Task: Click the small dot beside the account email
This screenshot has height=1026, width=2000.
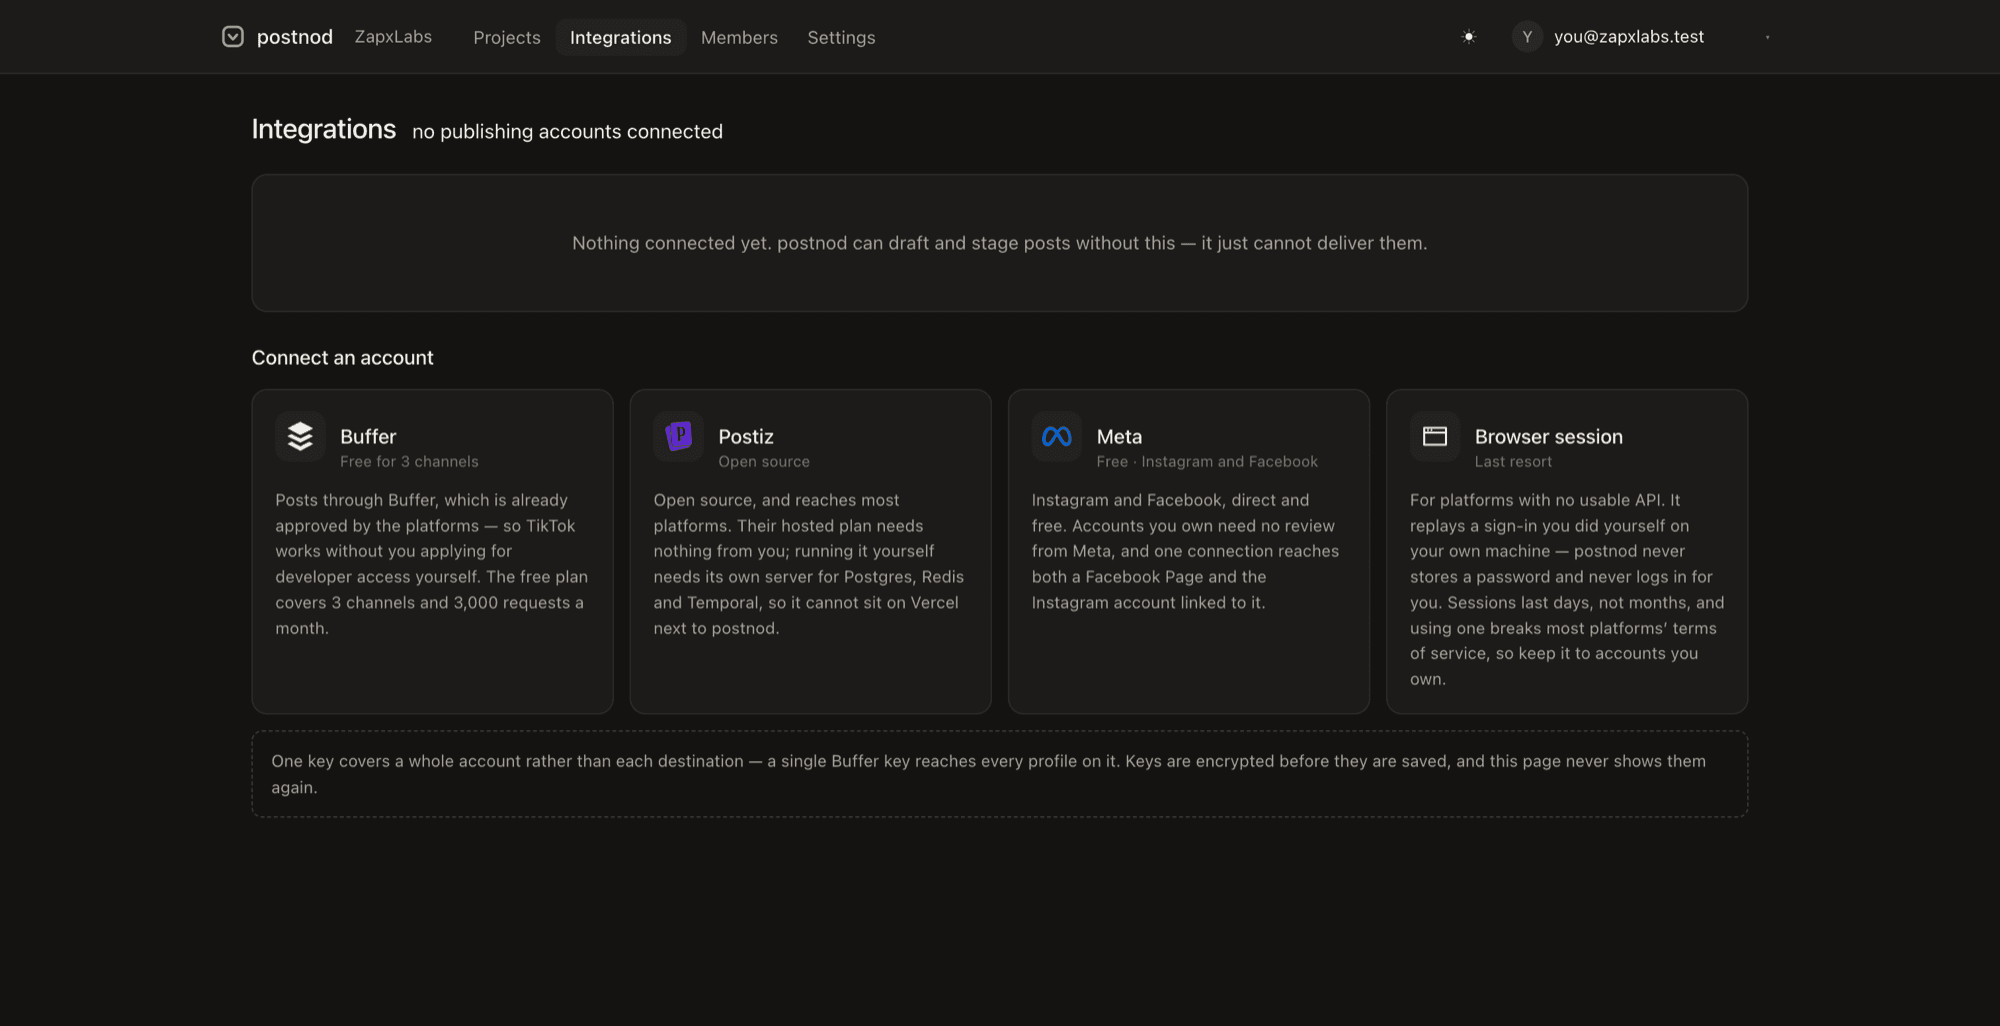Action: 1767,37
